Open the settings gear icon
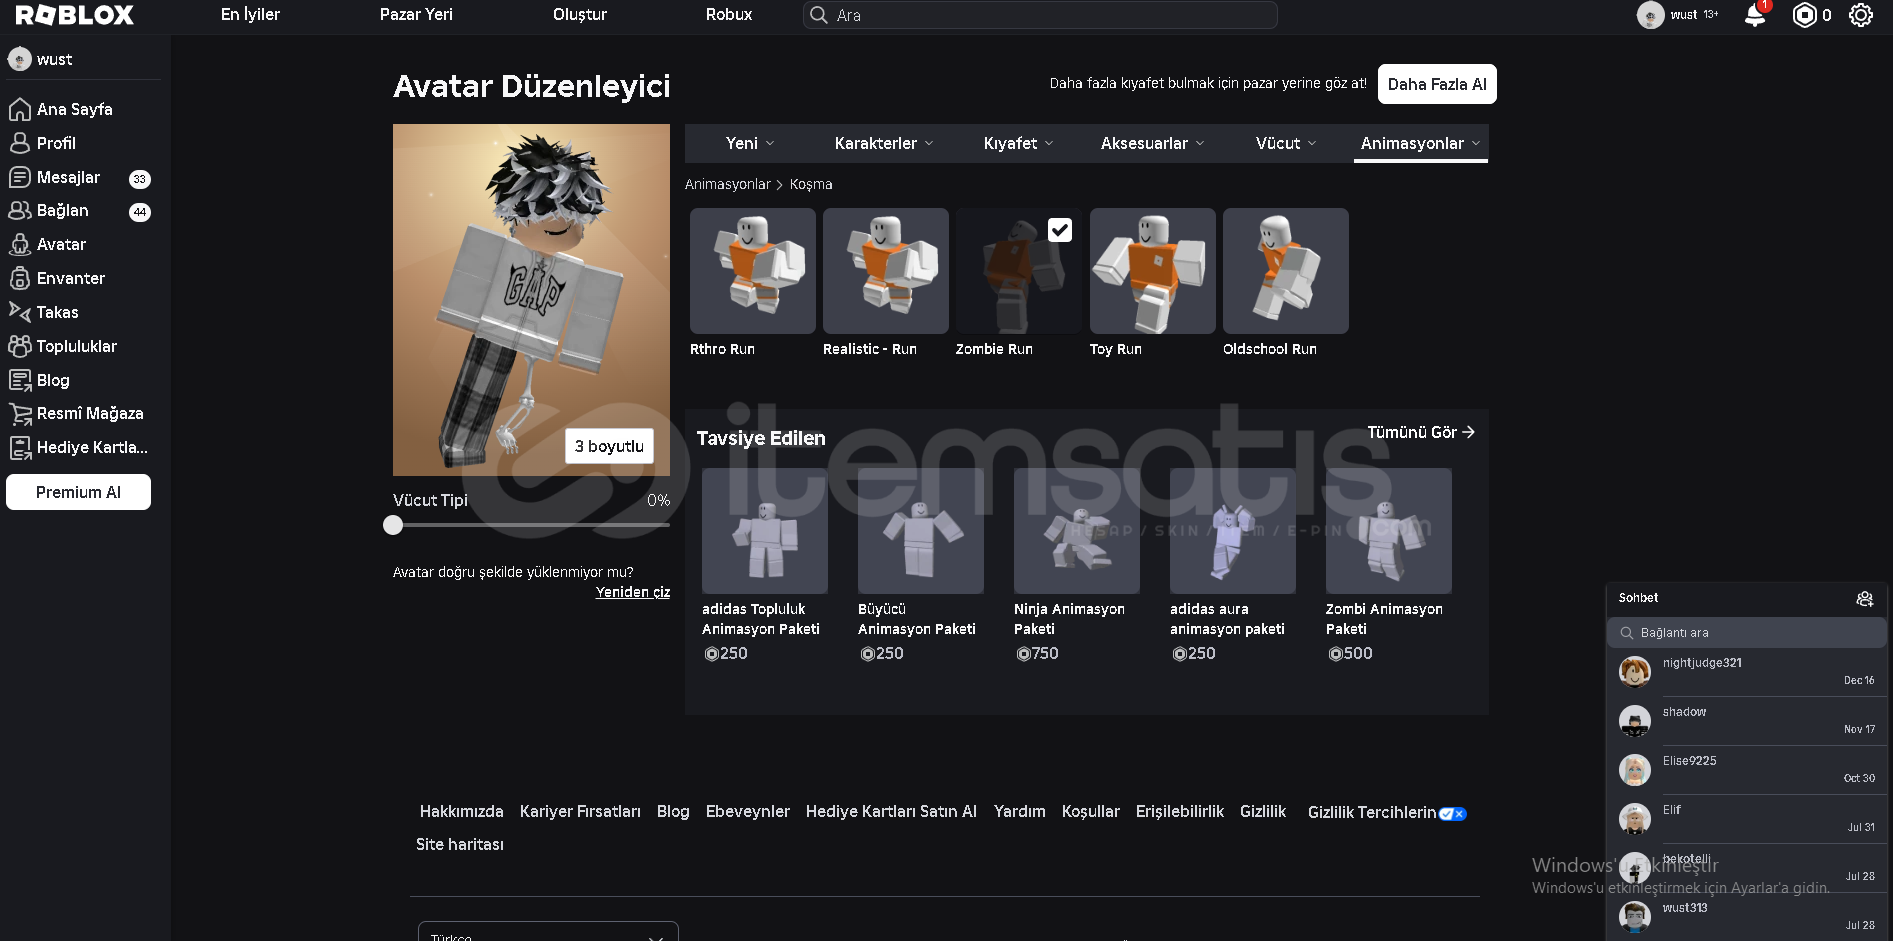 point(1860,15)
